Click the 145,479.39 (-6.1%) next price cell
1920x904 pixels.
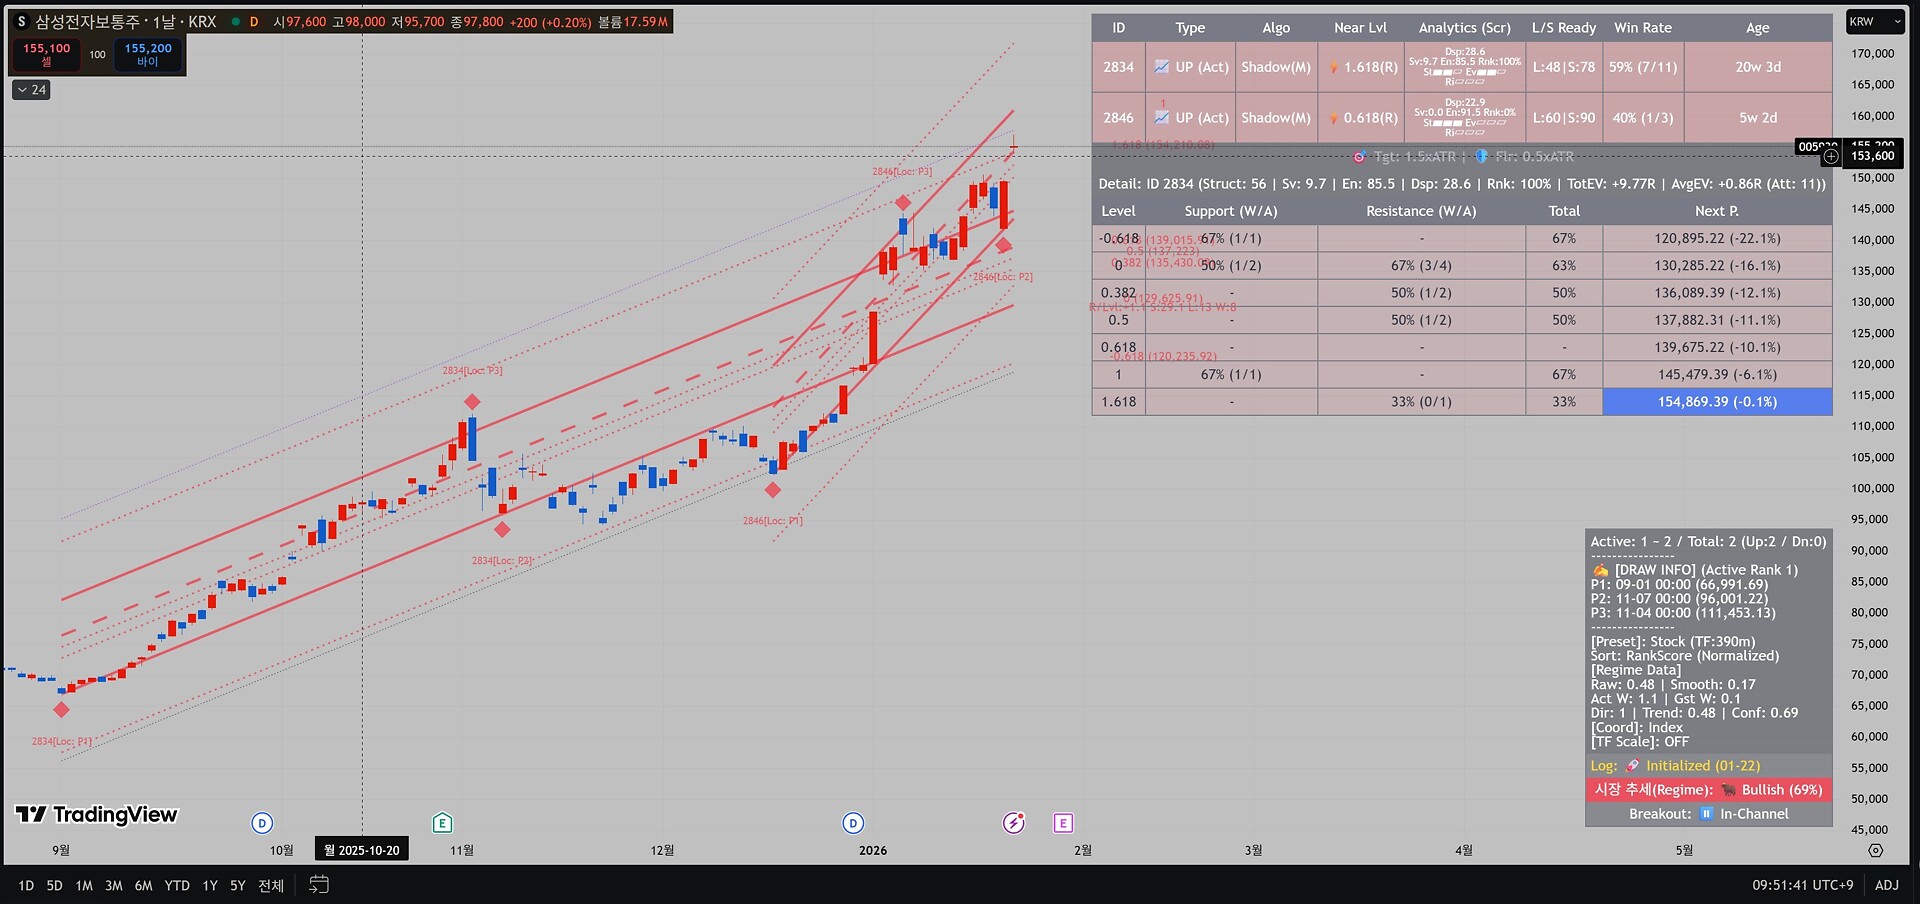(1718, 375)
